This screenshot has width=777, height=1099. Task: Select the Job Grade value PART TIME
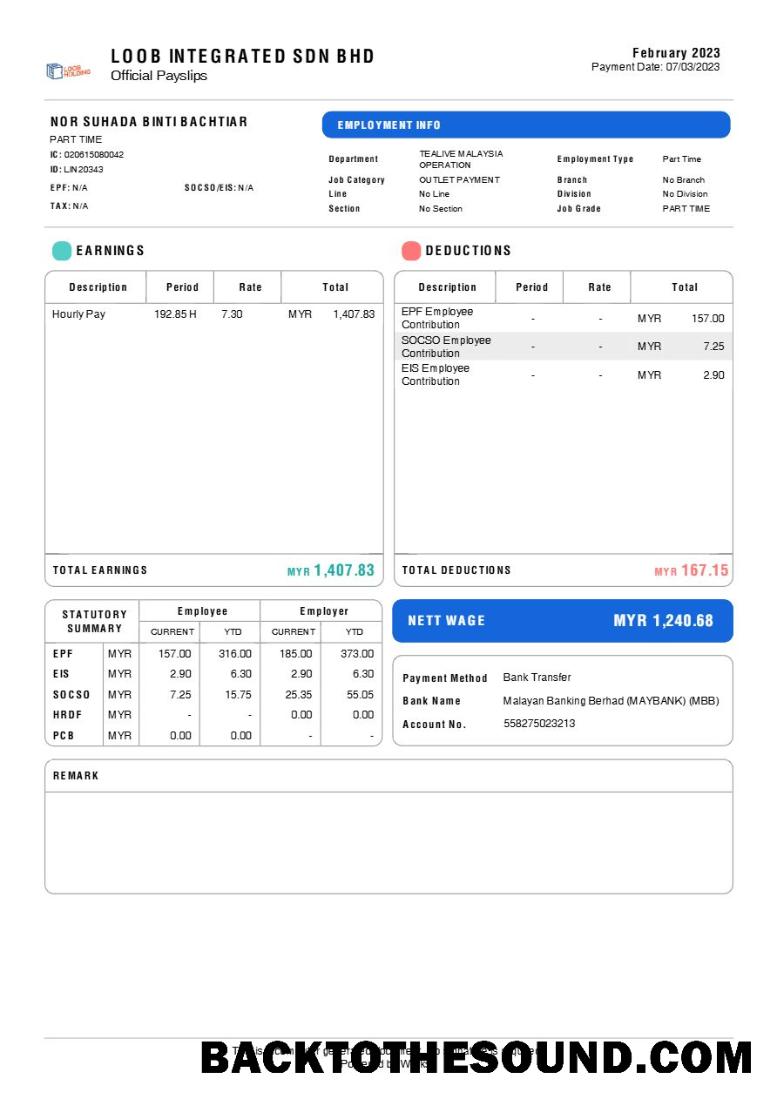pos(686,209)
